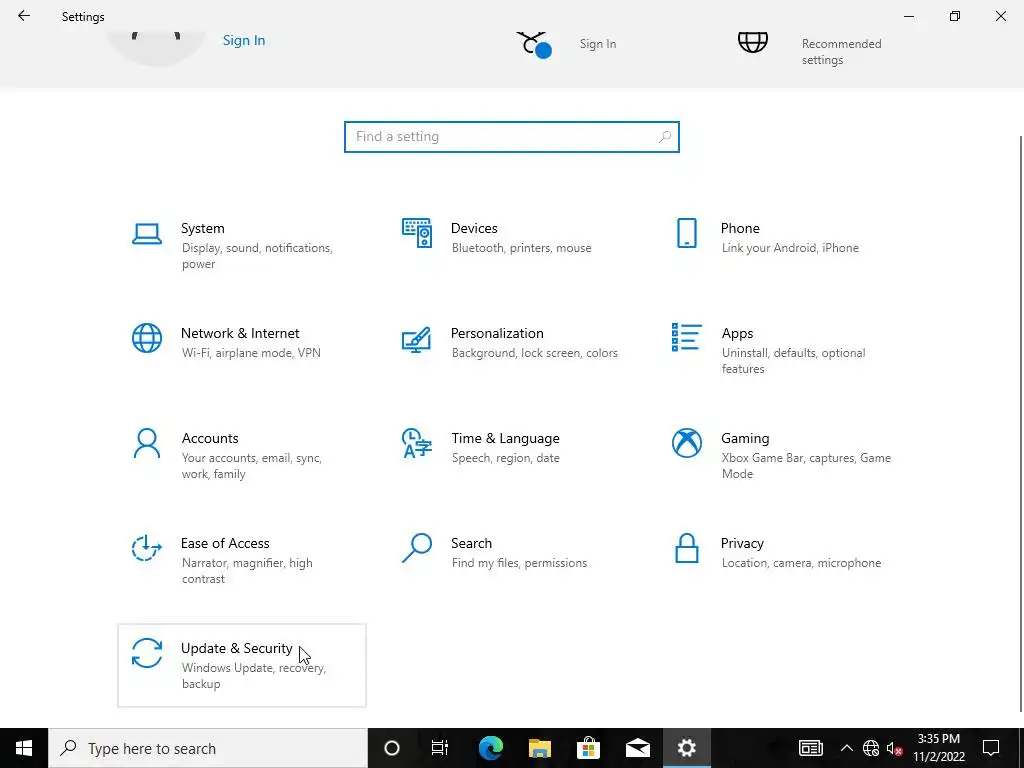The width and height of the screenshot is (1024, 768).
Task: Open System settings laptop icon
Action: tap(147, 234)
